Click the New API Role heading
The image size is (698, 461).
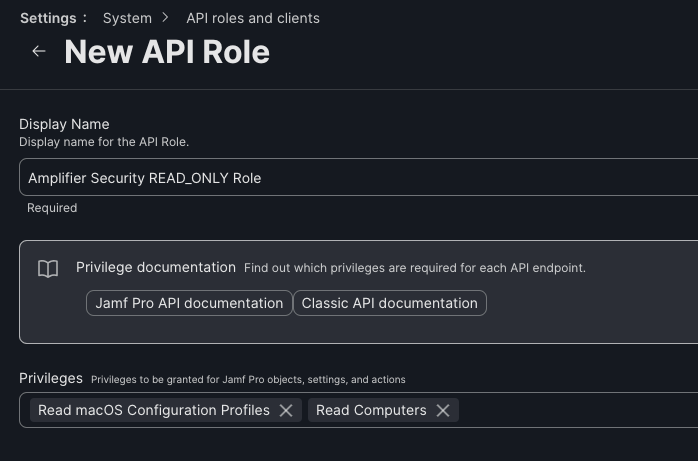pos(167,52)
